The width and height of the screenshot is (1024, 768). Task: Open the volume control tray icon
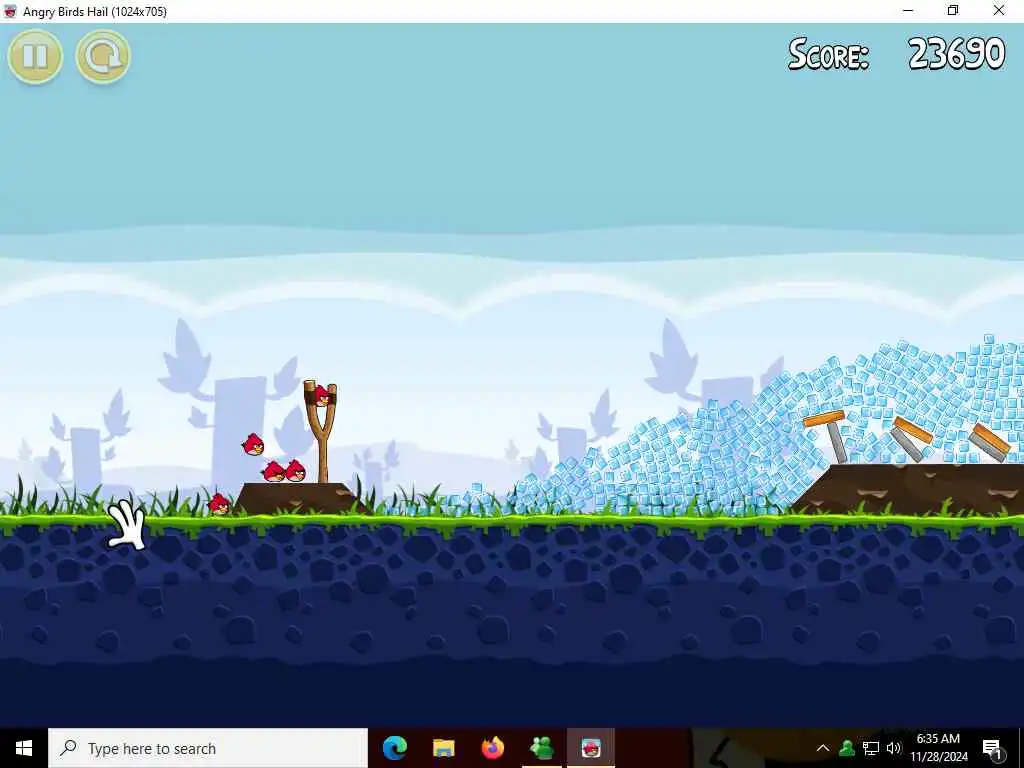coord(893,748)
